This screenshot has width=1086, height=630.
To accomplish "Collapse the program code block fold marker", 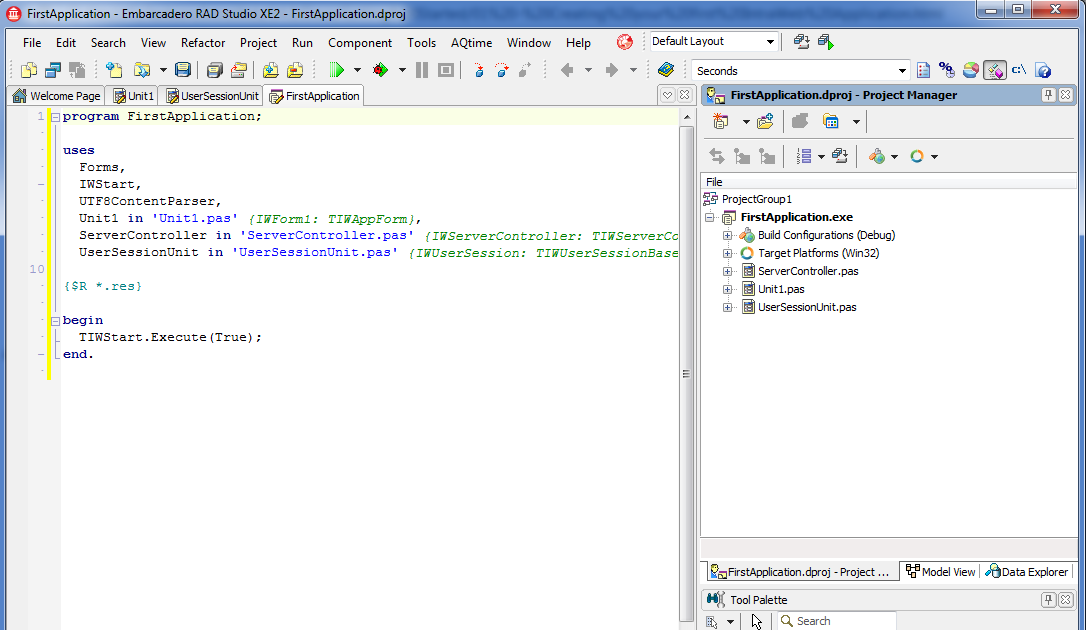I will point(55,117).
